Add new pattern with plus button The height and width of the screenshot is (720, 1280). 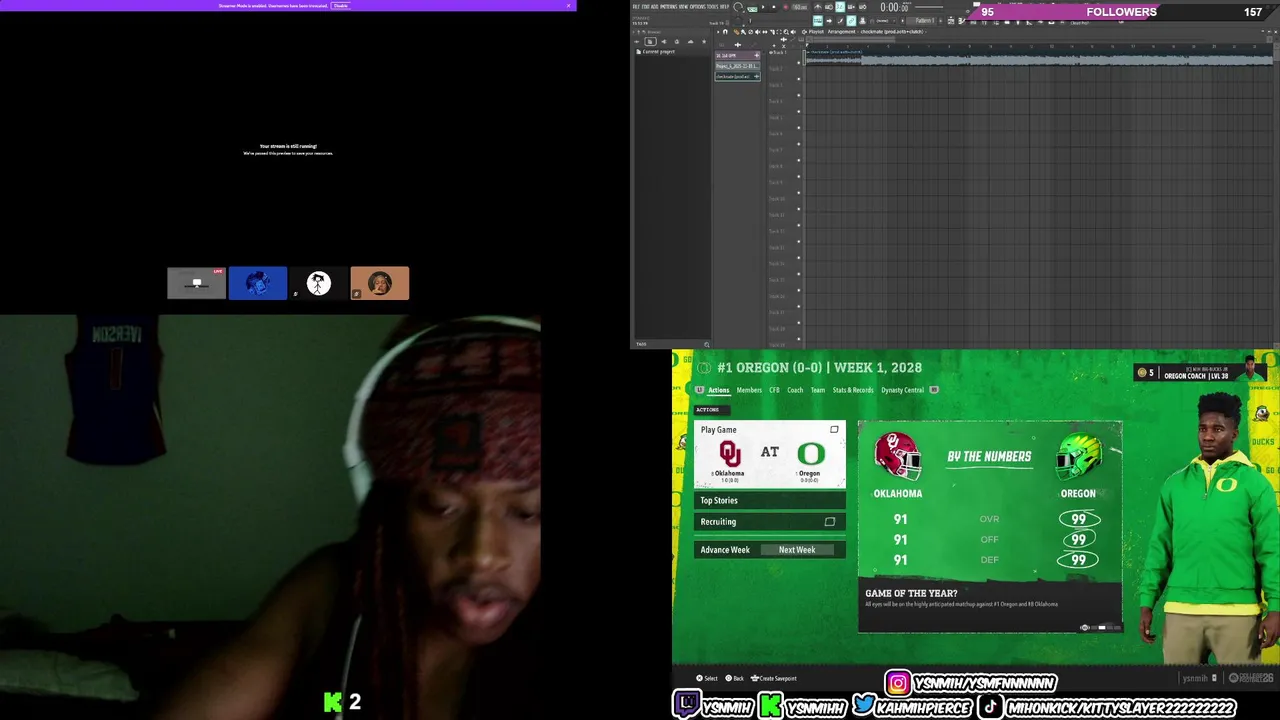(940, 21)
